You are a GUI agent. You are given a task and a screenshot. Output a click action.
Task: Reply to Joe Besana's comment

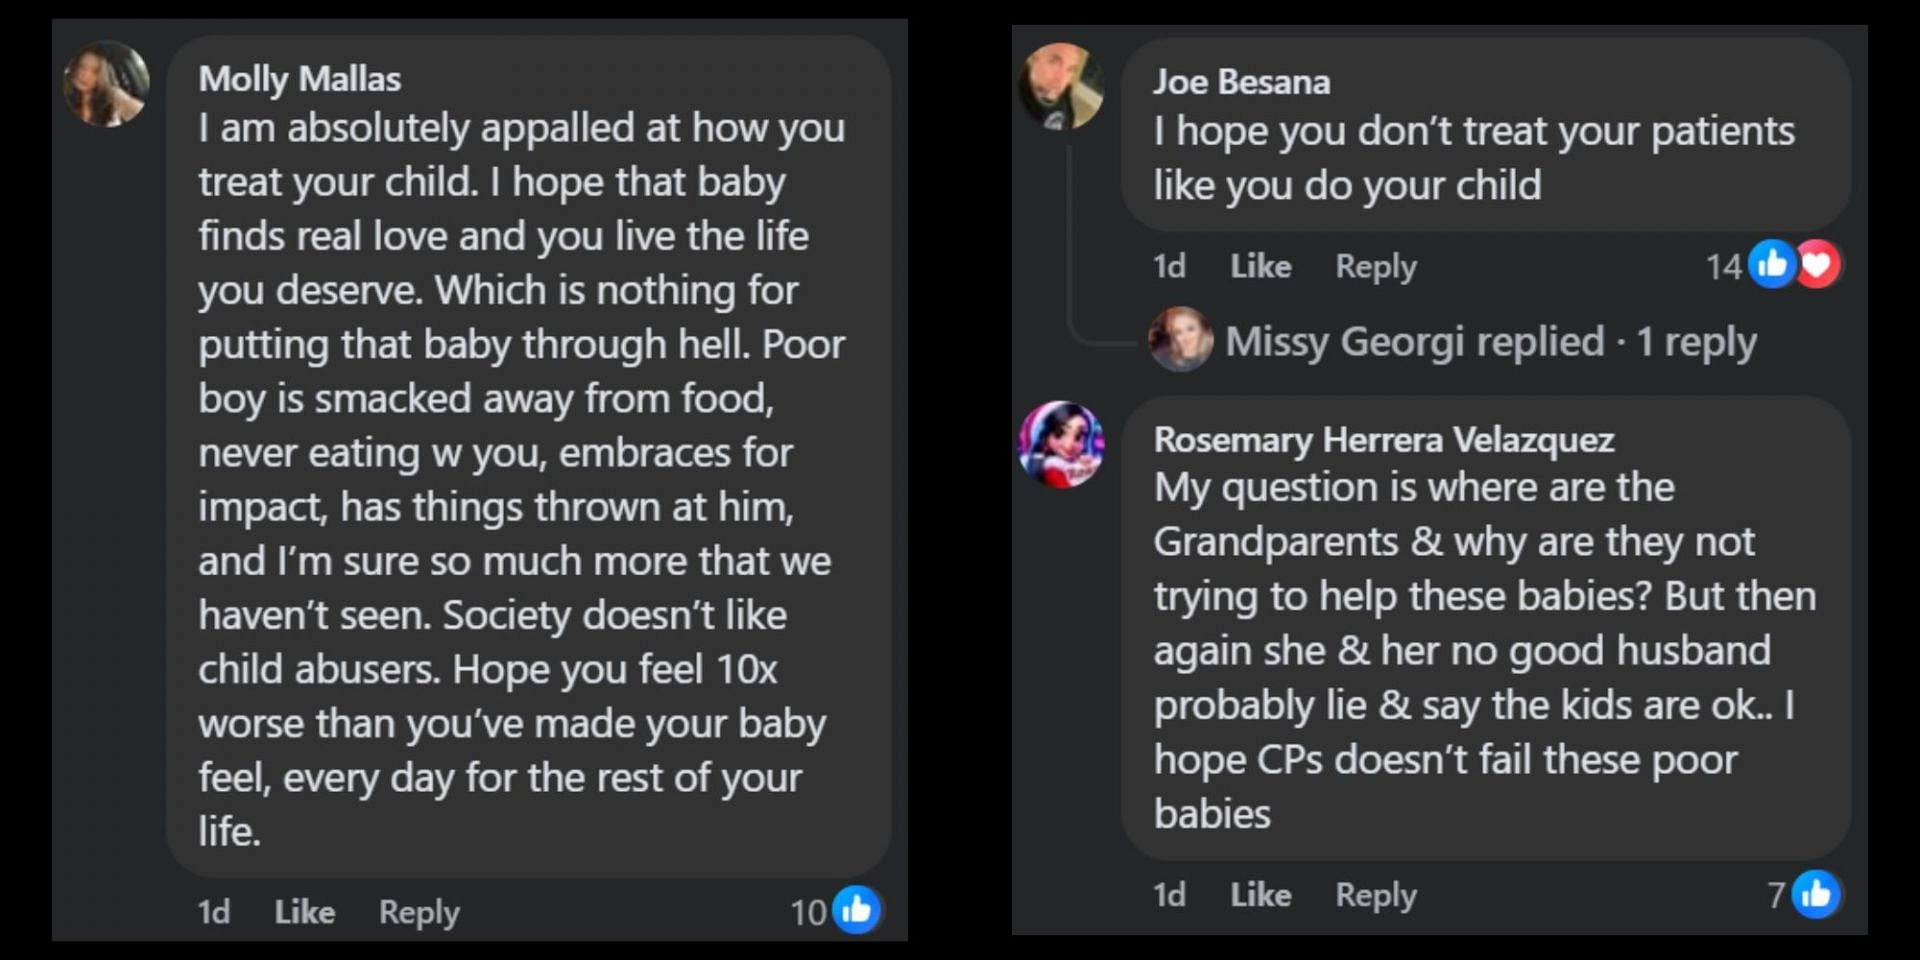tap(1376, 266)
